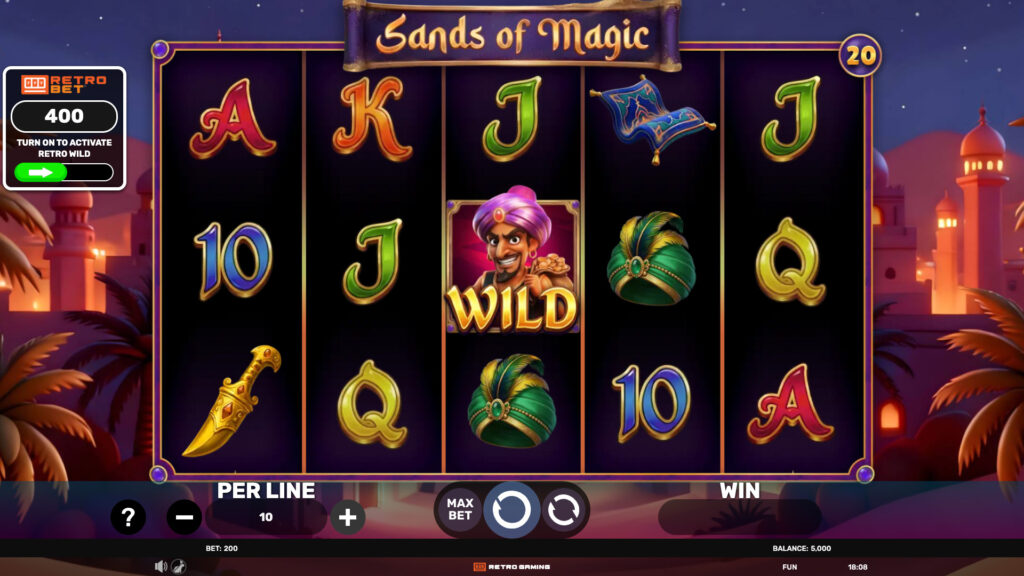The width and height of the screenshot is (1024, 576).
Task: Open the autoplay circular arrows button
Action: tap(563, 510)
